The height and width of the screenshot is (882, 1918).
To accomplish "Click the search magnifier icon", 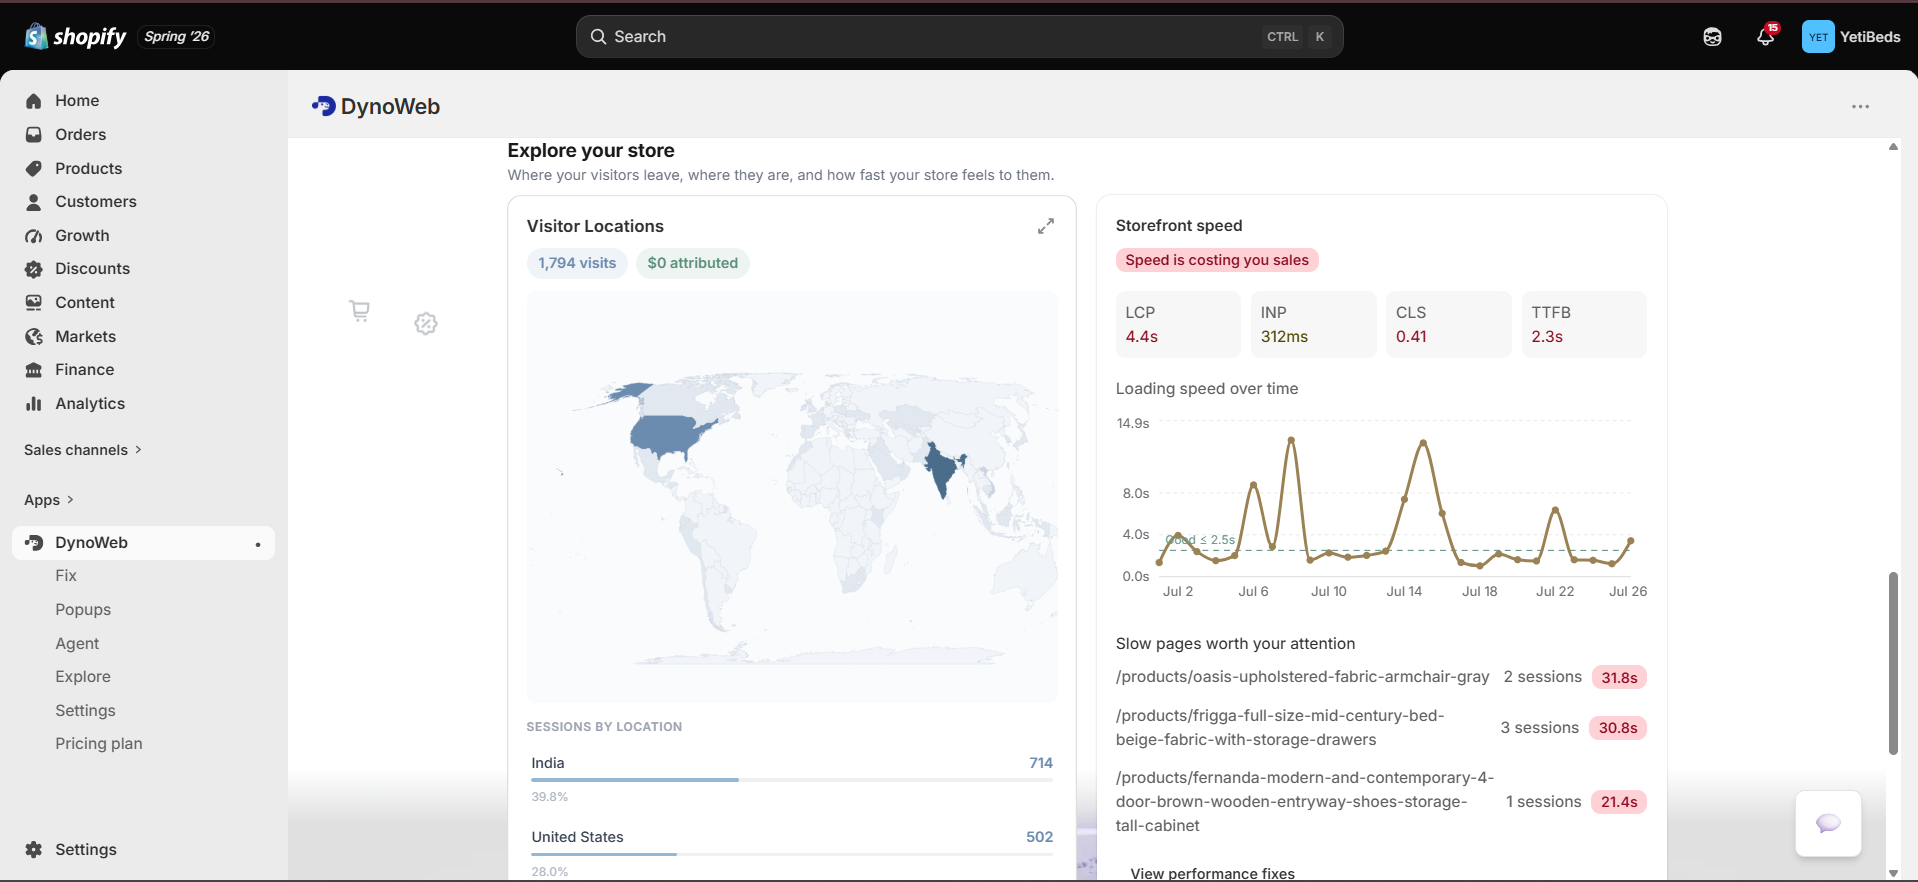I will [x=598, y=37].
